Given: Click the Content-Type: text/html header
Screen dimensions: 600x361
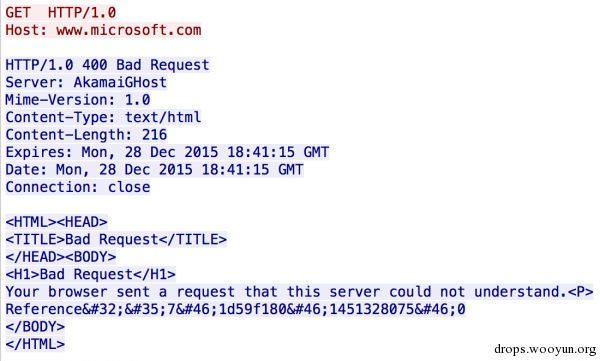Looking at the screenshot, I should tap(103, 117).
